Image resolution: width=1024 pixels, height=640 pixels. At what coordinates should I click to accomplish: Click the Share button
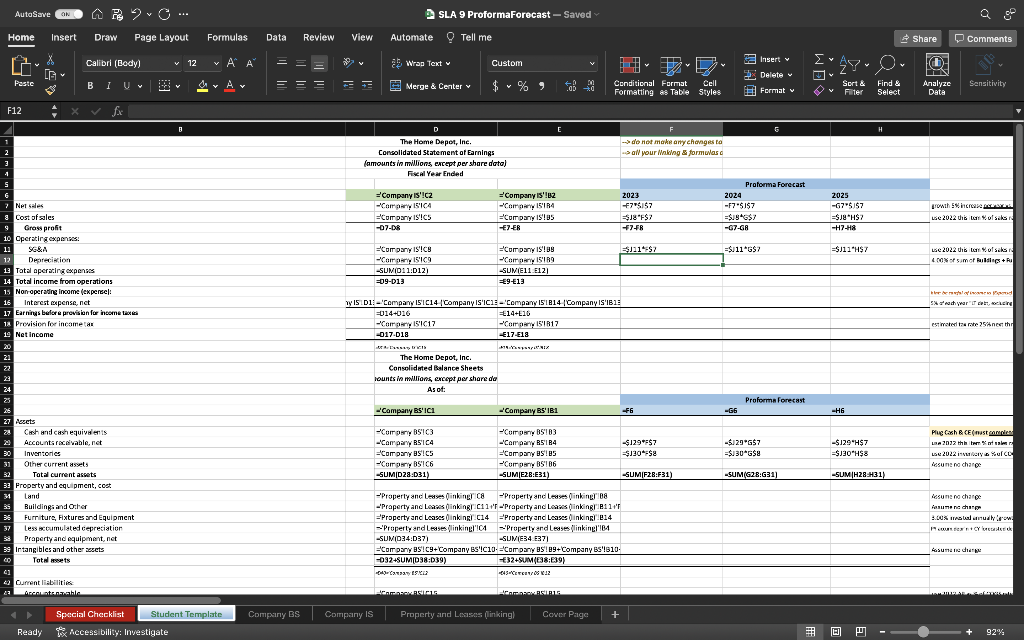[918, 39]
